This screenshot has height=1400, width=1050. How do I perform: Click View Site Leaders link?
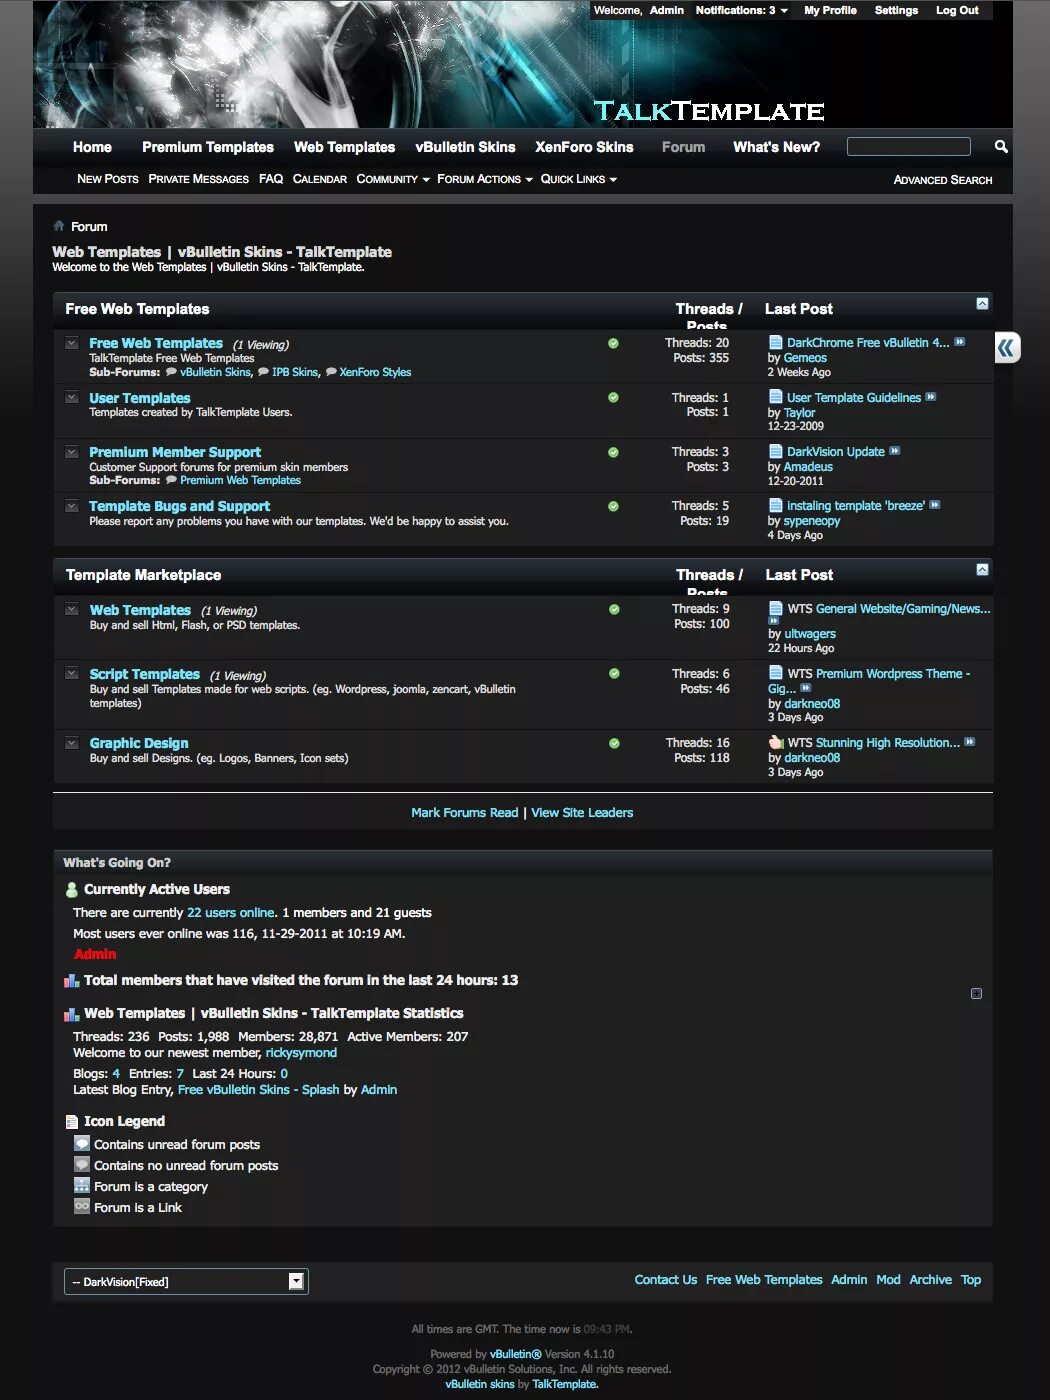(582, 813)
